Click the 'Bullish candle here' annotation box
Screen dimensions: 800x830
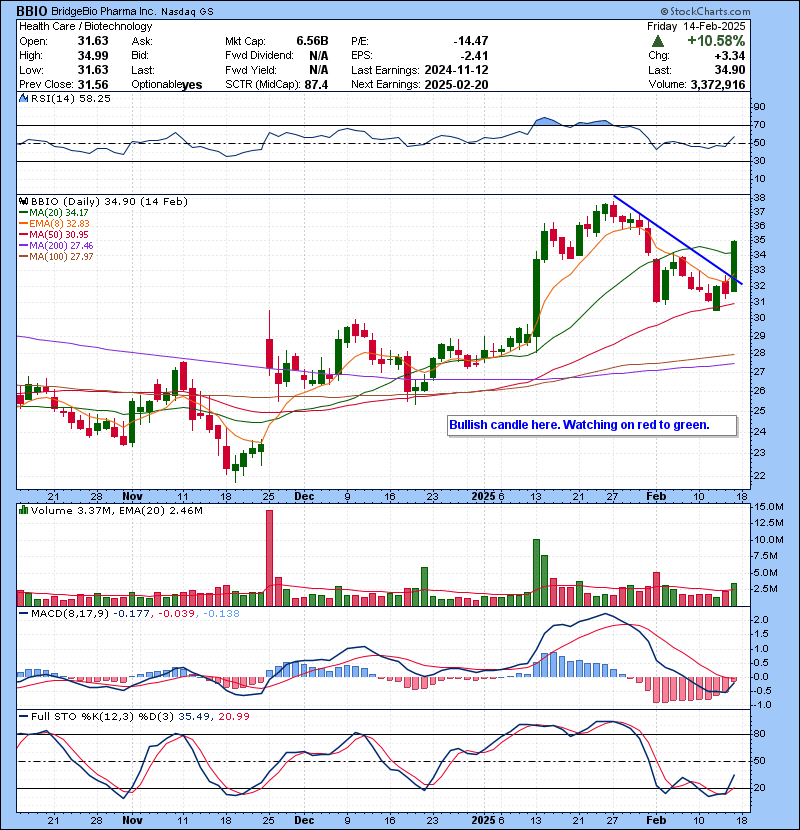[x=592, y=425]
